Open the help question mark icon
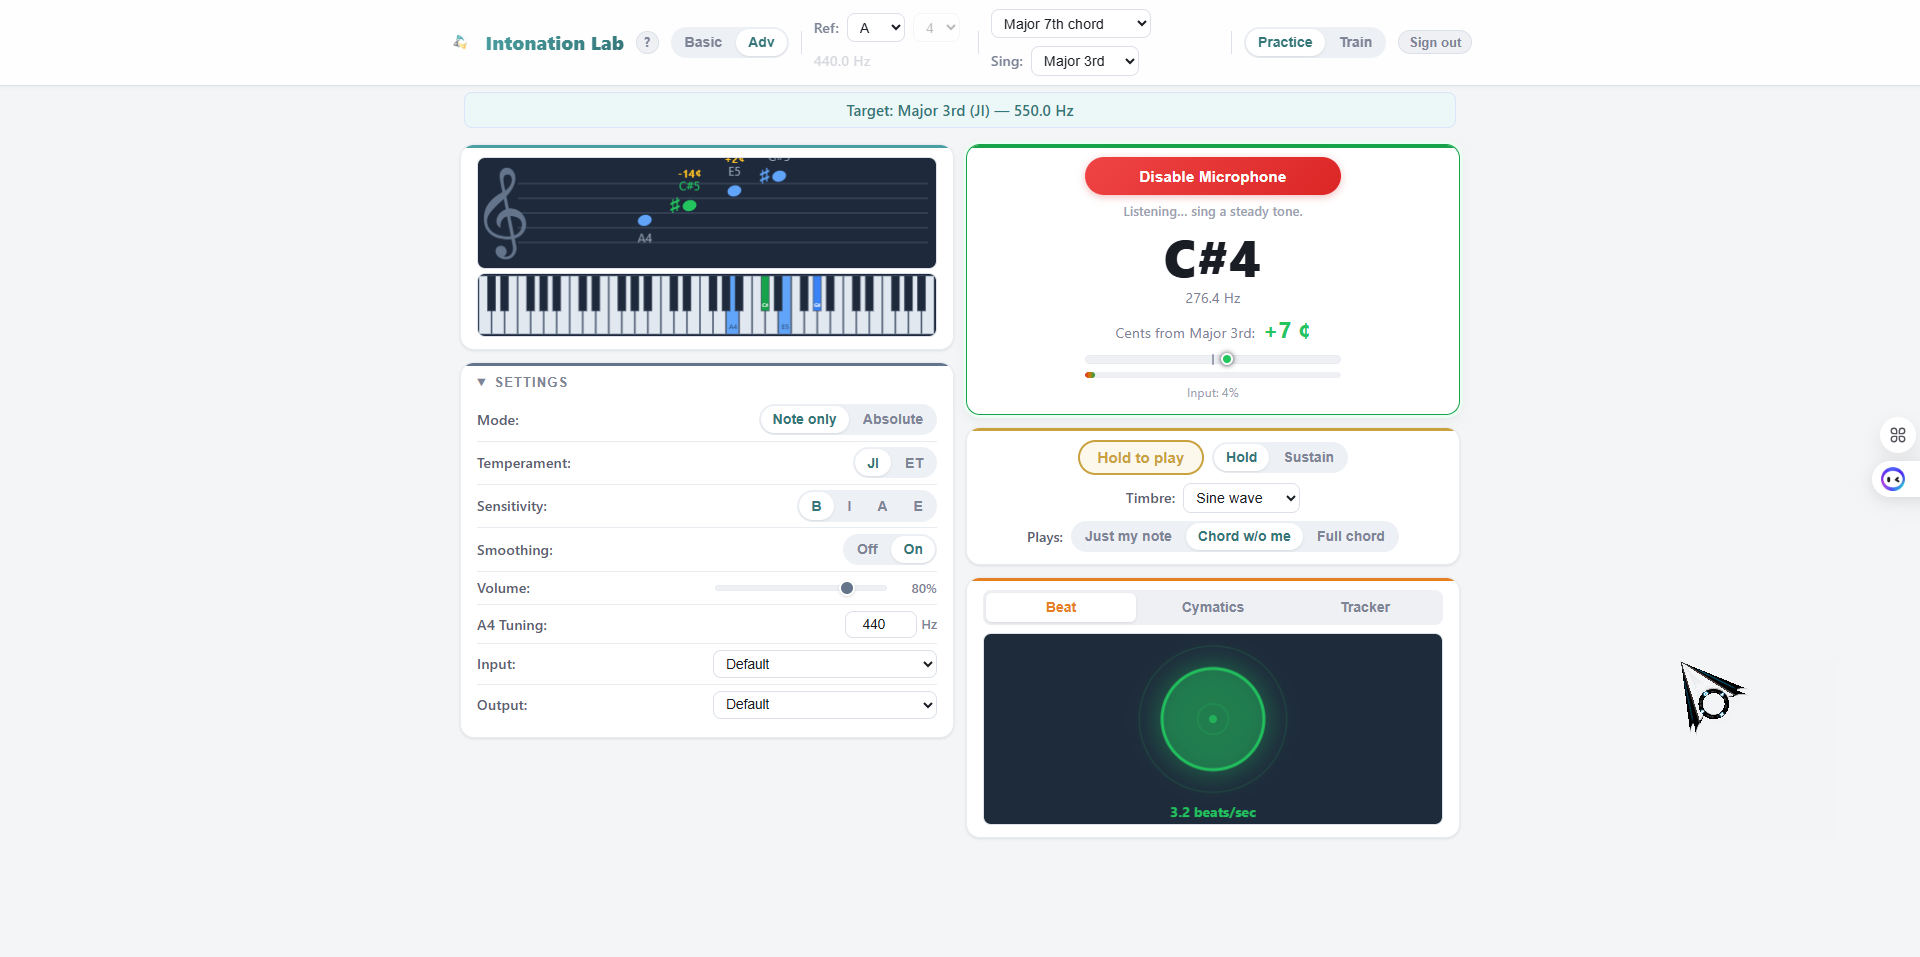The height and width of the screenshot is (957, 1920). pos(647,42)
